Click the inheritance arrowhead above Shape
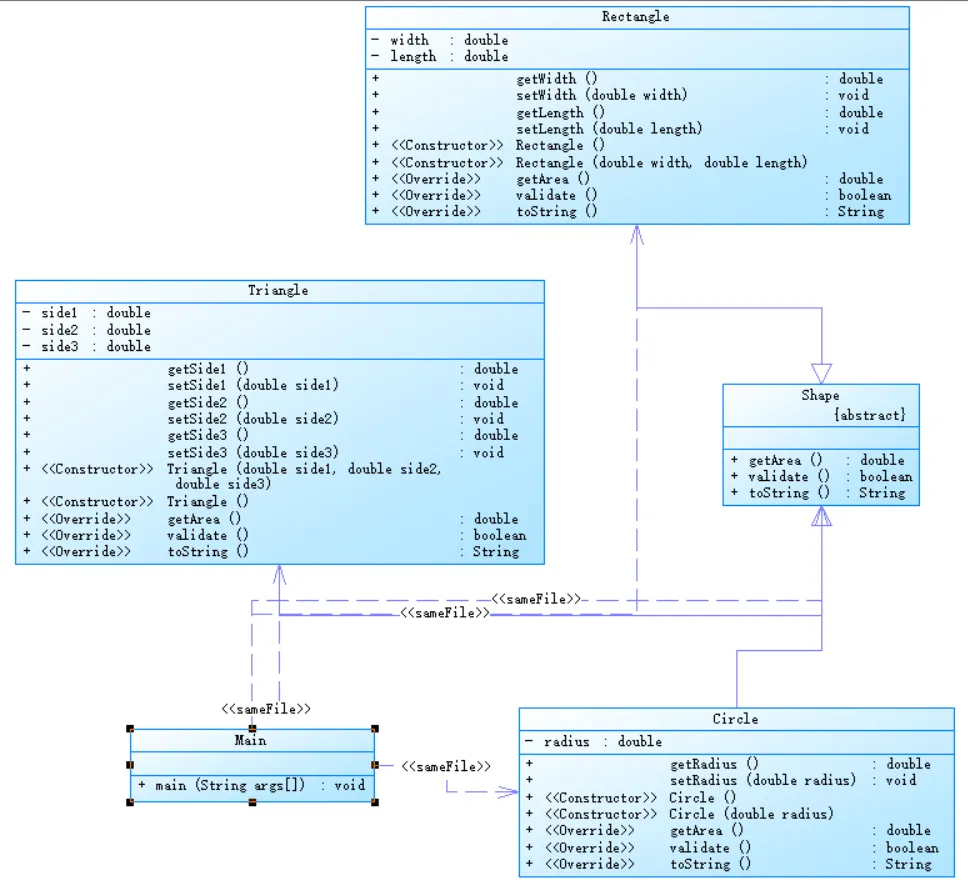 822,373
